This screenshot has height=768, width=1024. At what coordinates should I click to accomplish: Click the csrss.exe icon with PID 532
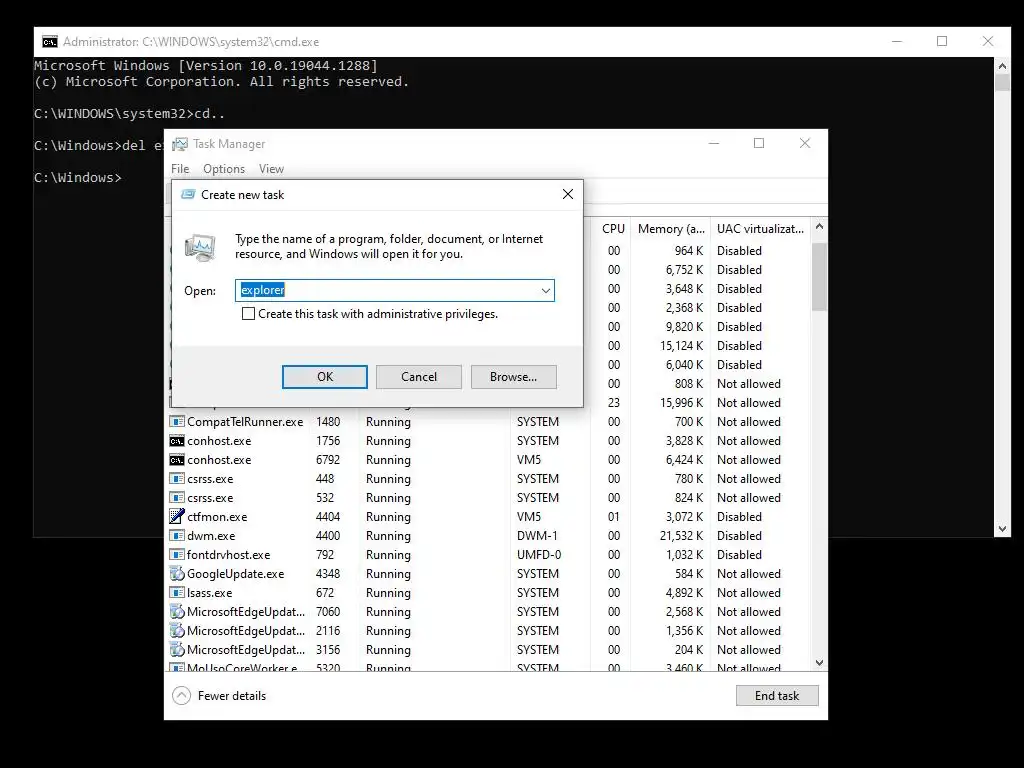pyautogui.click(x=176, y=498)
